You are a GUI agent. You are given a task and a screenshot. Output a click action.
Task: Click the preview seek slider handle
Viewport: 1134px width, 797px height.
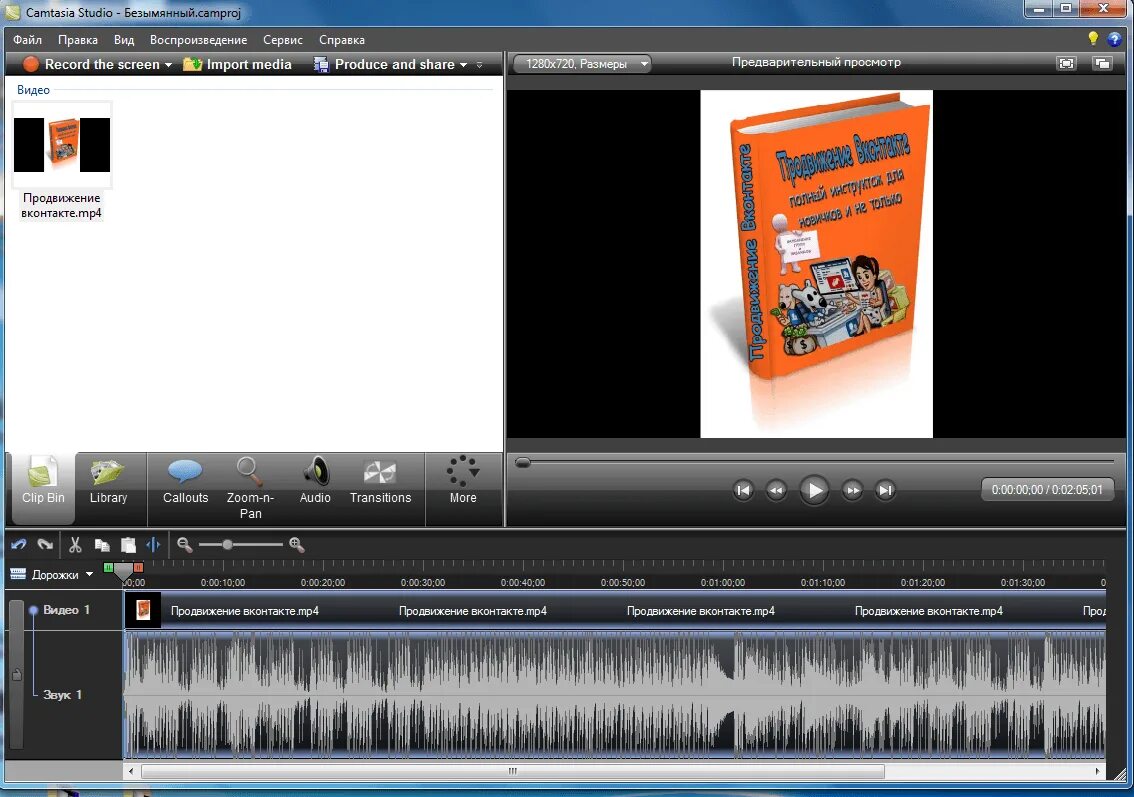click(x=523, y=463)
